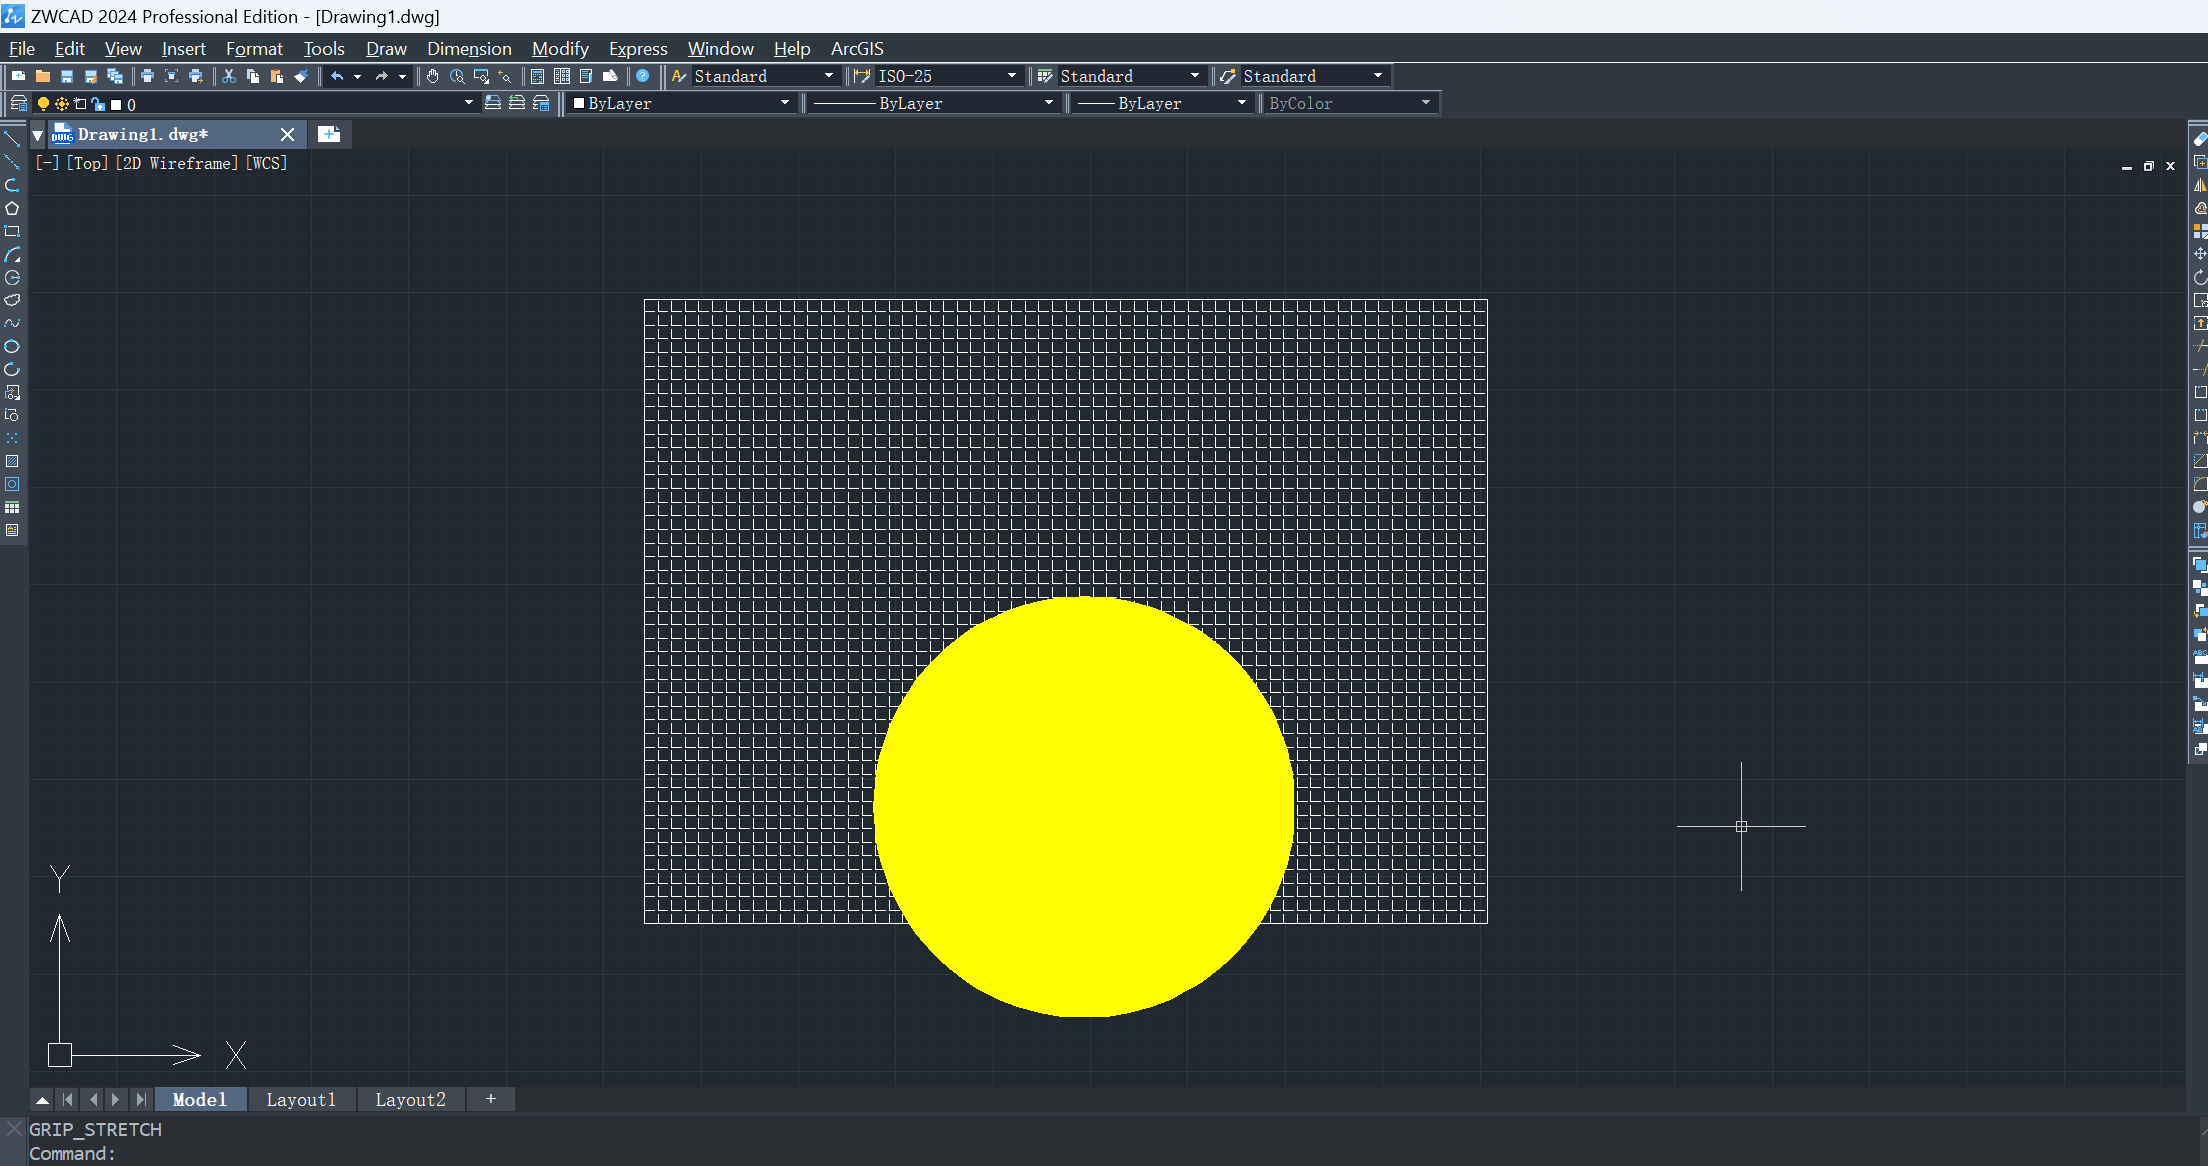Select the Rectangle tool
The width and height of the screenshot is (2208, 1166).
coord(12,231)
